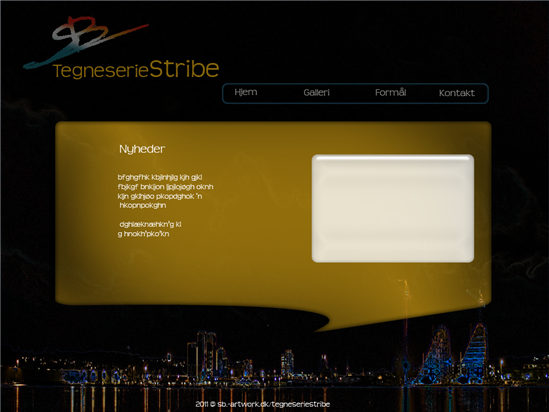Select the Formål navigation item
The width and height of the screenshot is (549, 412).
pos(390,92)
